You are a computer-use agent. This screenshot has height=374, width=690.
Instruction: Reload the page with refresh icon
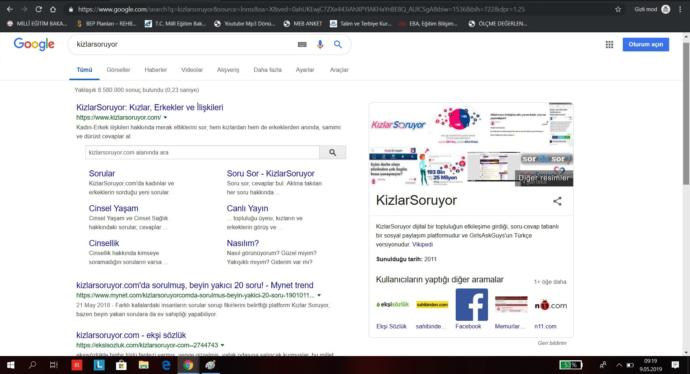click(39, 9)
